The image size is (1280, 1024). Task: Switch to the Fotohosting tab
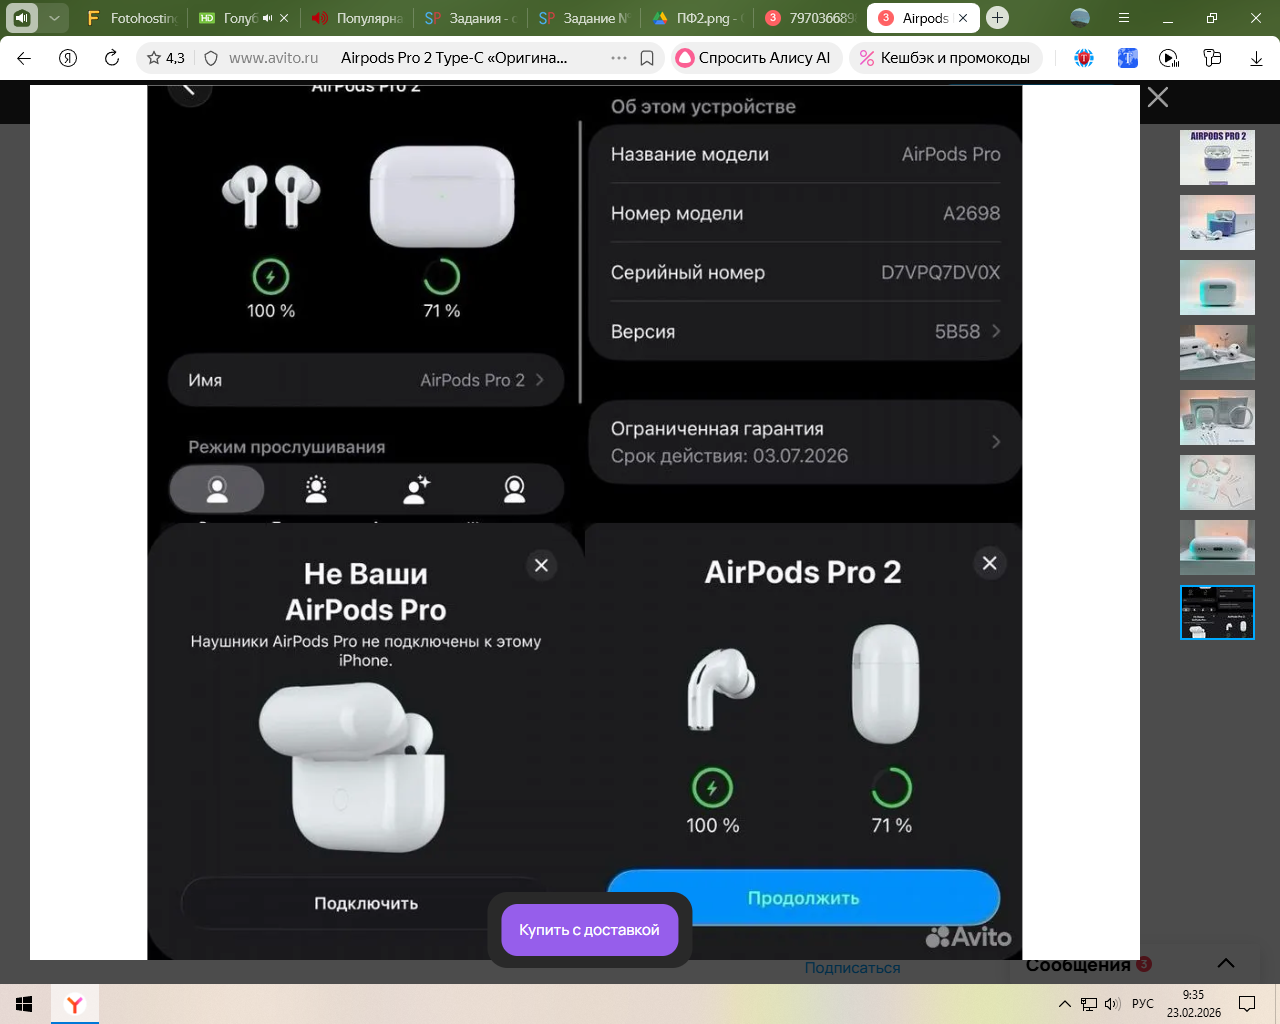132,18
